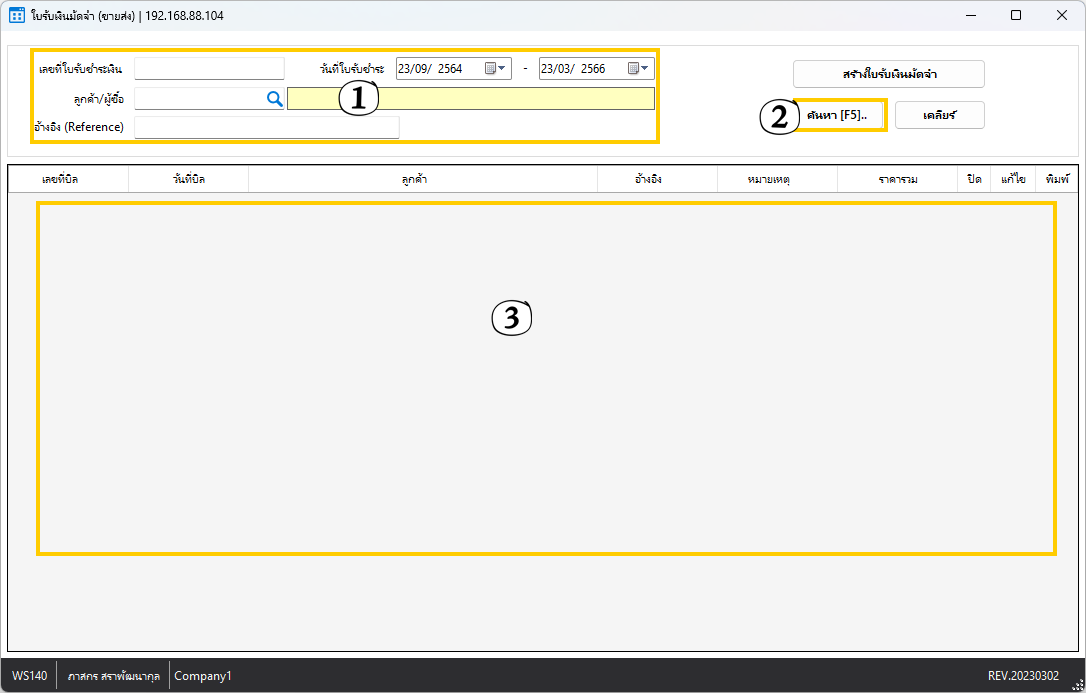Click the customer search magnifier icon
This screenshot has width=1086, height=693.
coord(274,99)
